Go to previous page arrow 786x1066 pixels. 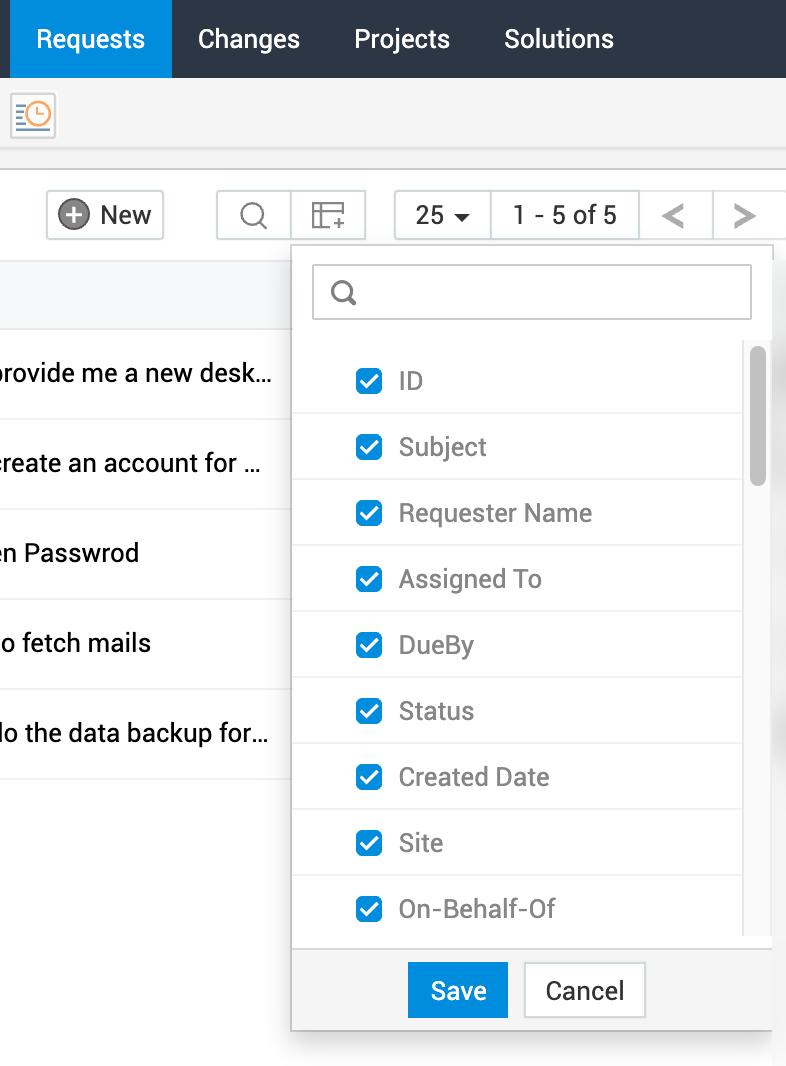[x=674, y=215]
